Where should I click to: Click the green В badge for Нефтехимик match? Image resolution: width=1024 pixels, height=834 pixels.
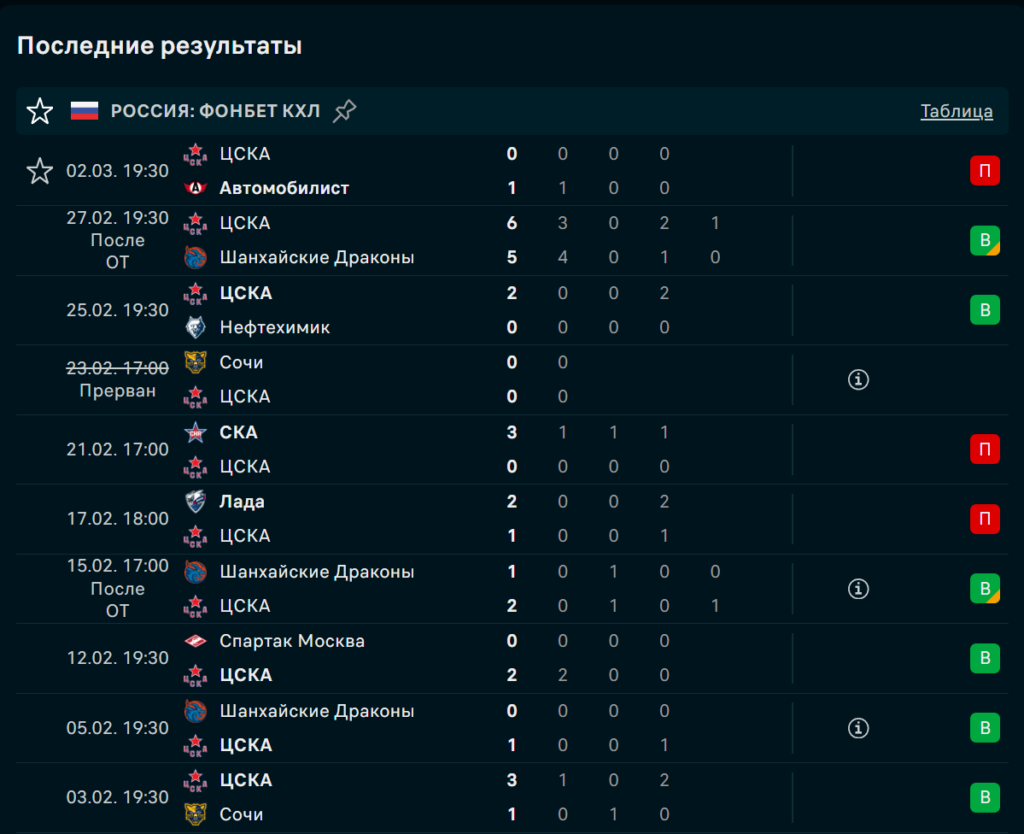(x=984, y=310)
